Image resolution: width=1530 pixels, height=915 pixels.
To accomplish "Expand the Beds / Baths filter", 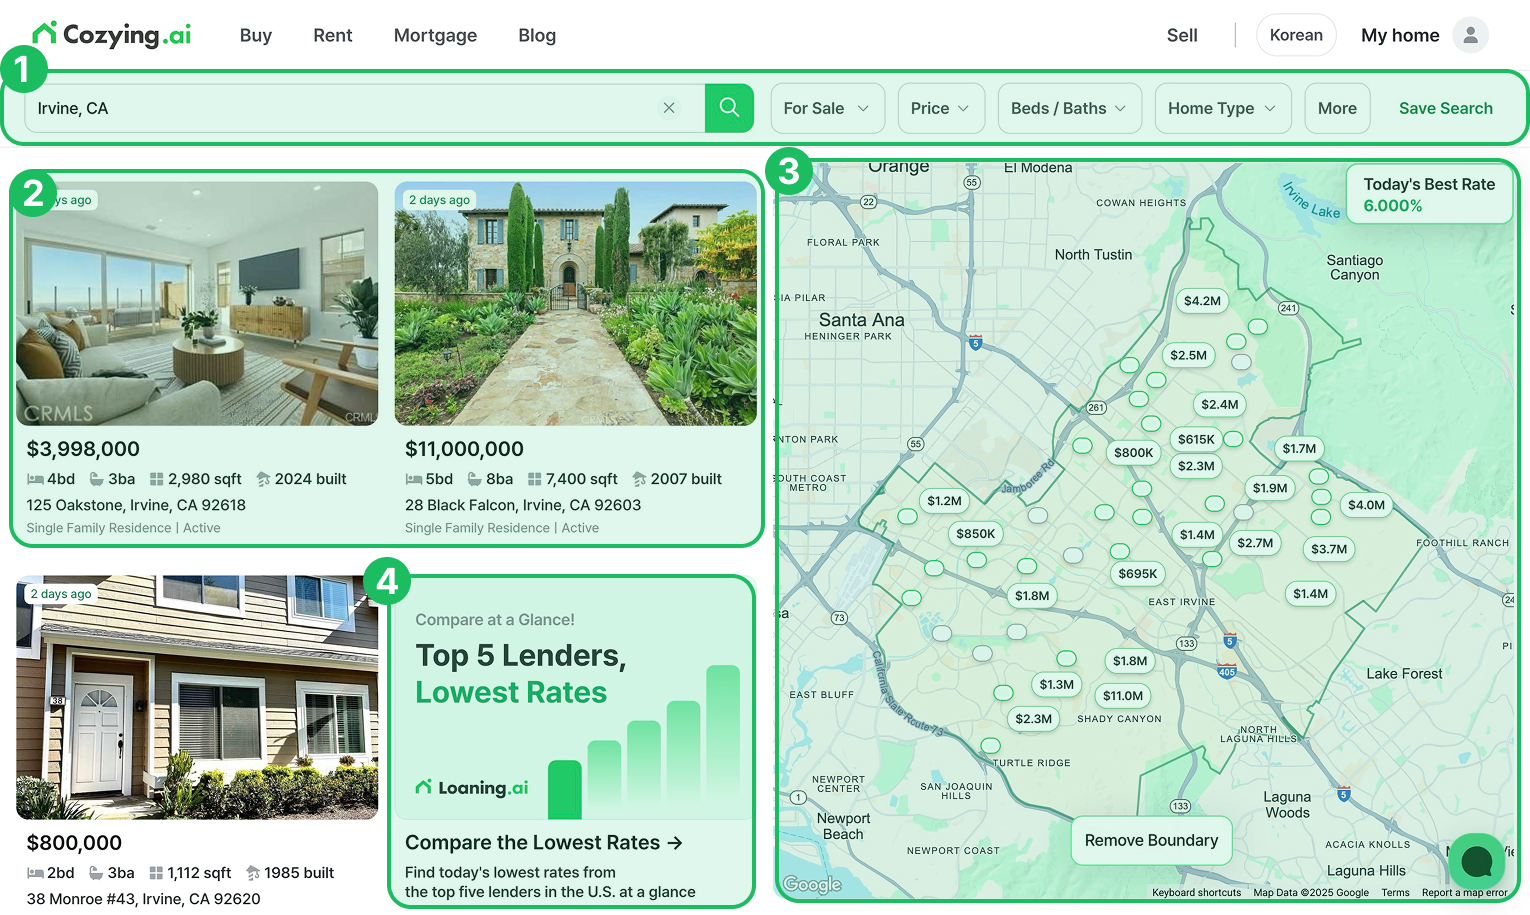I will (x=1068, y=108).
